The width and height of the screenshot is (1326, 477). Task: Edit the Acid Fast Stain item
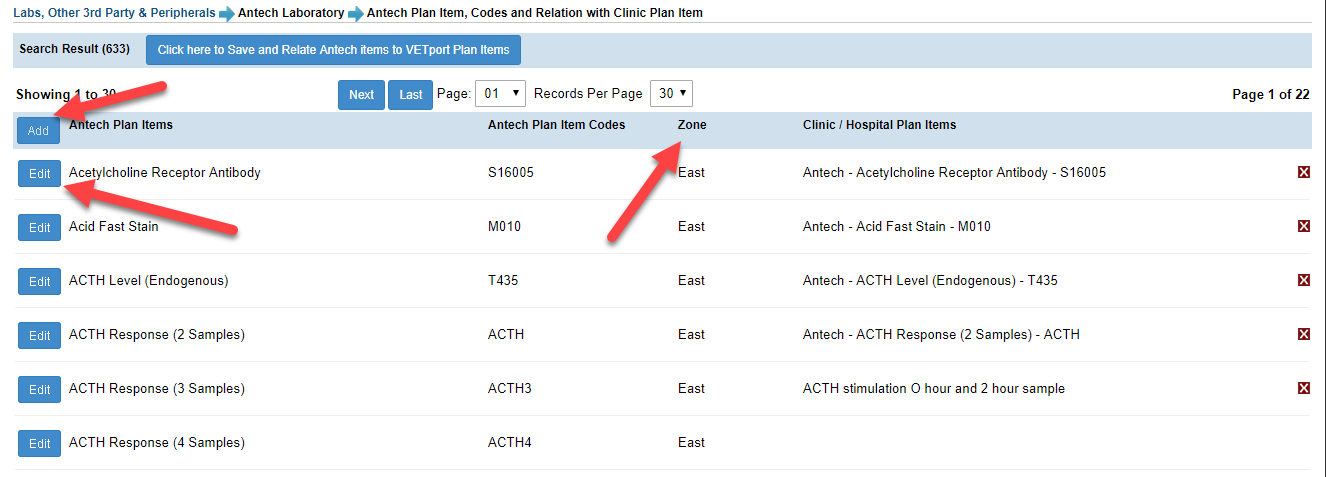(x=39, y=227)
